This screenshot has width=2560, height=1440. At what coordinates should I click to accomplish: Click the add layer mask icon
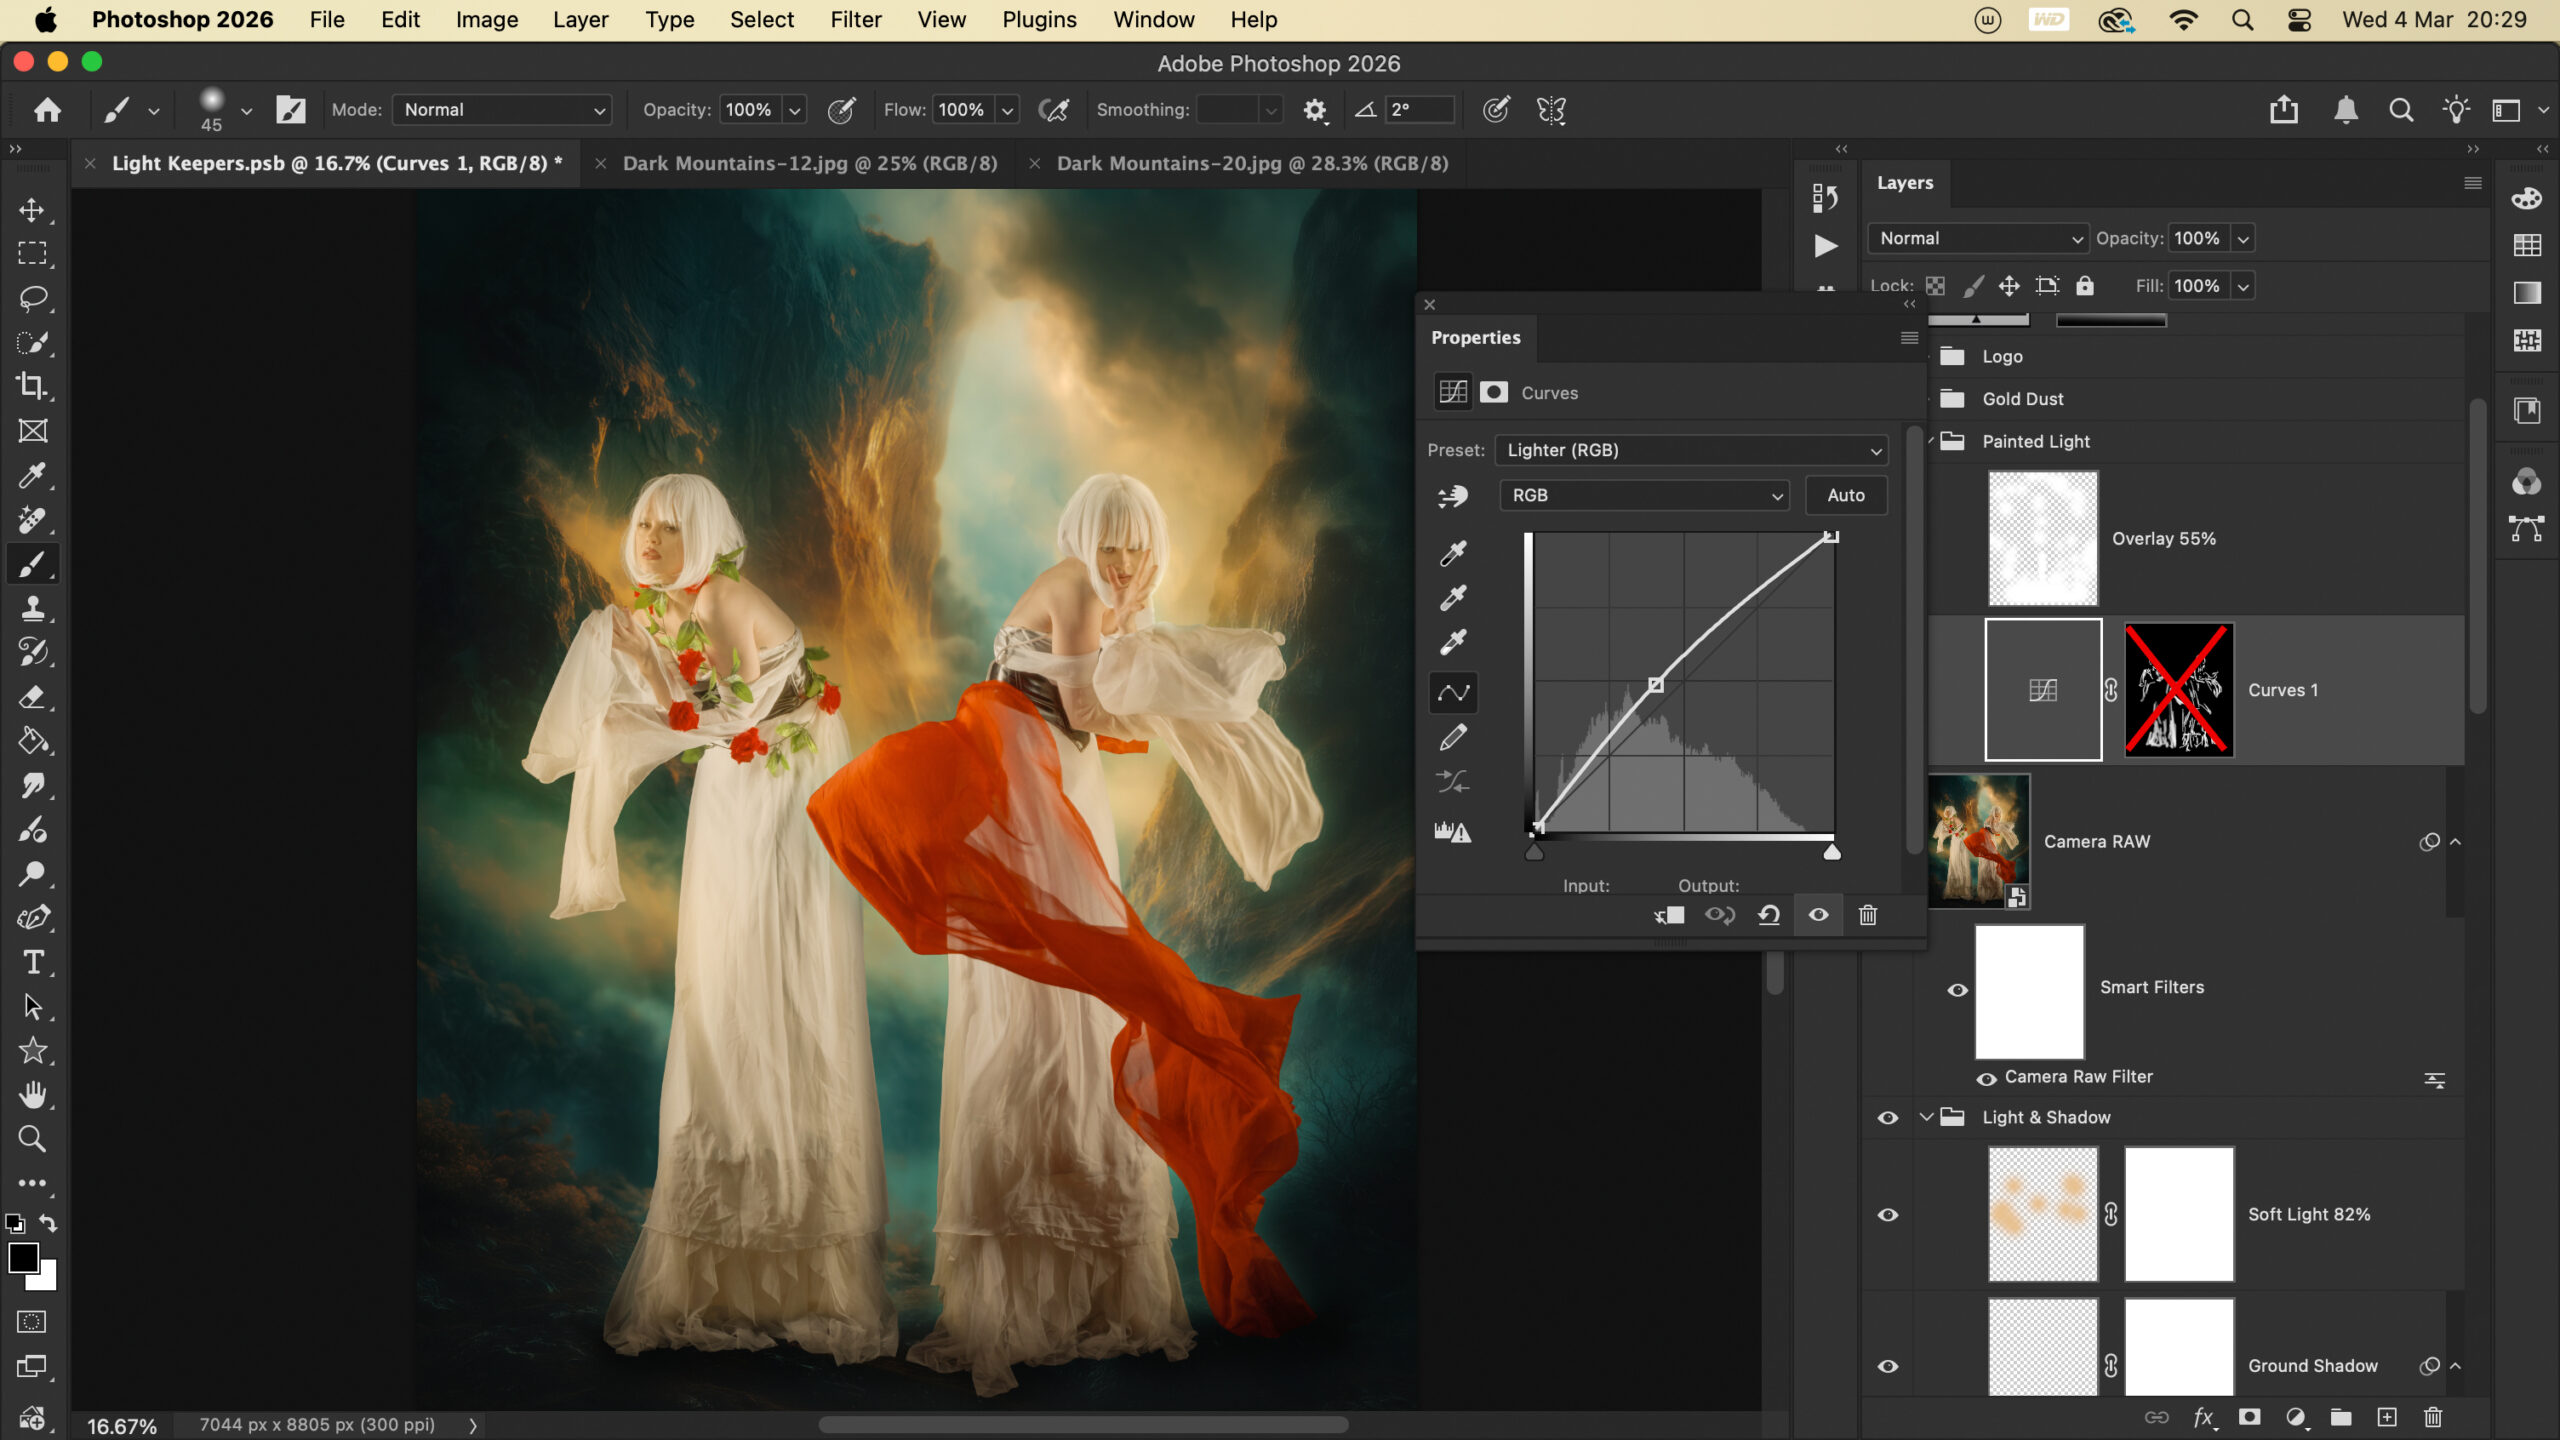click(x=2250, y=1417)
